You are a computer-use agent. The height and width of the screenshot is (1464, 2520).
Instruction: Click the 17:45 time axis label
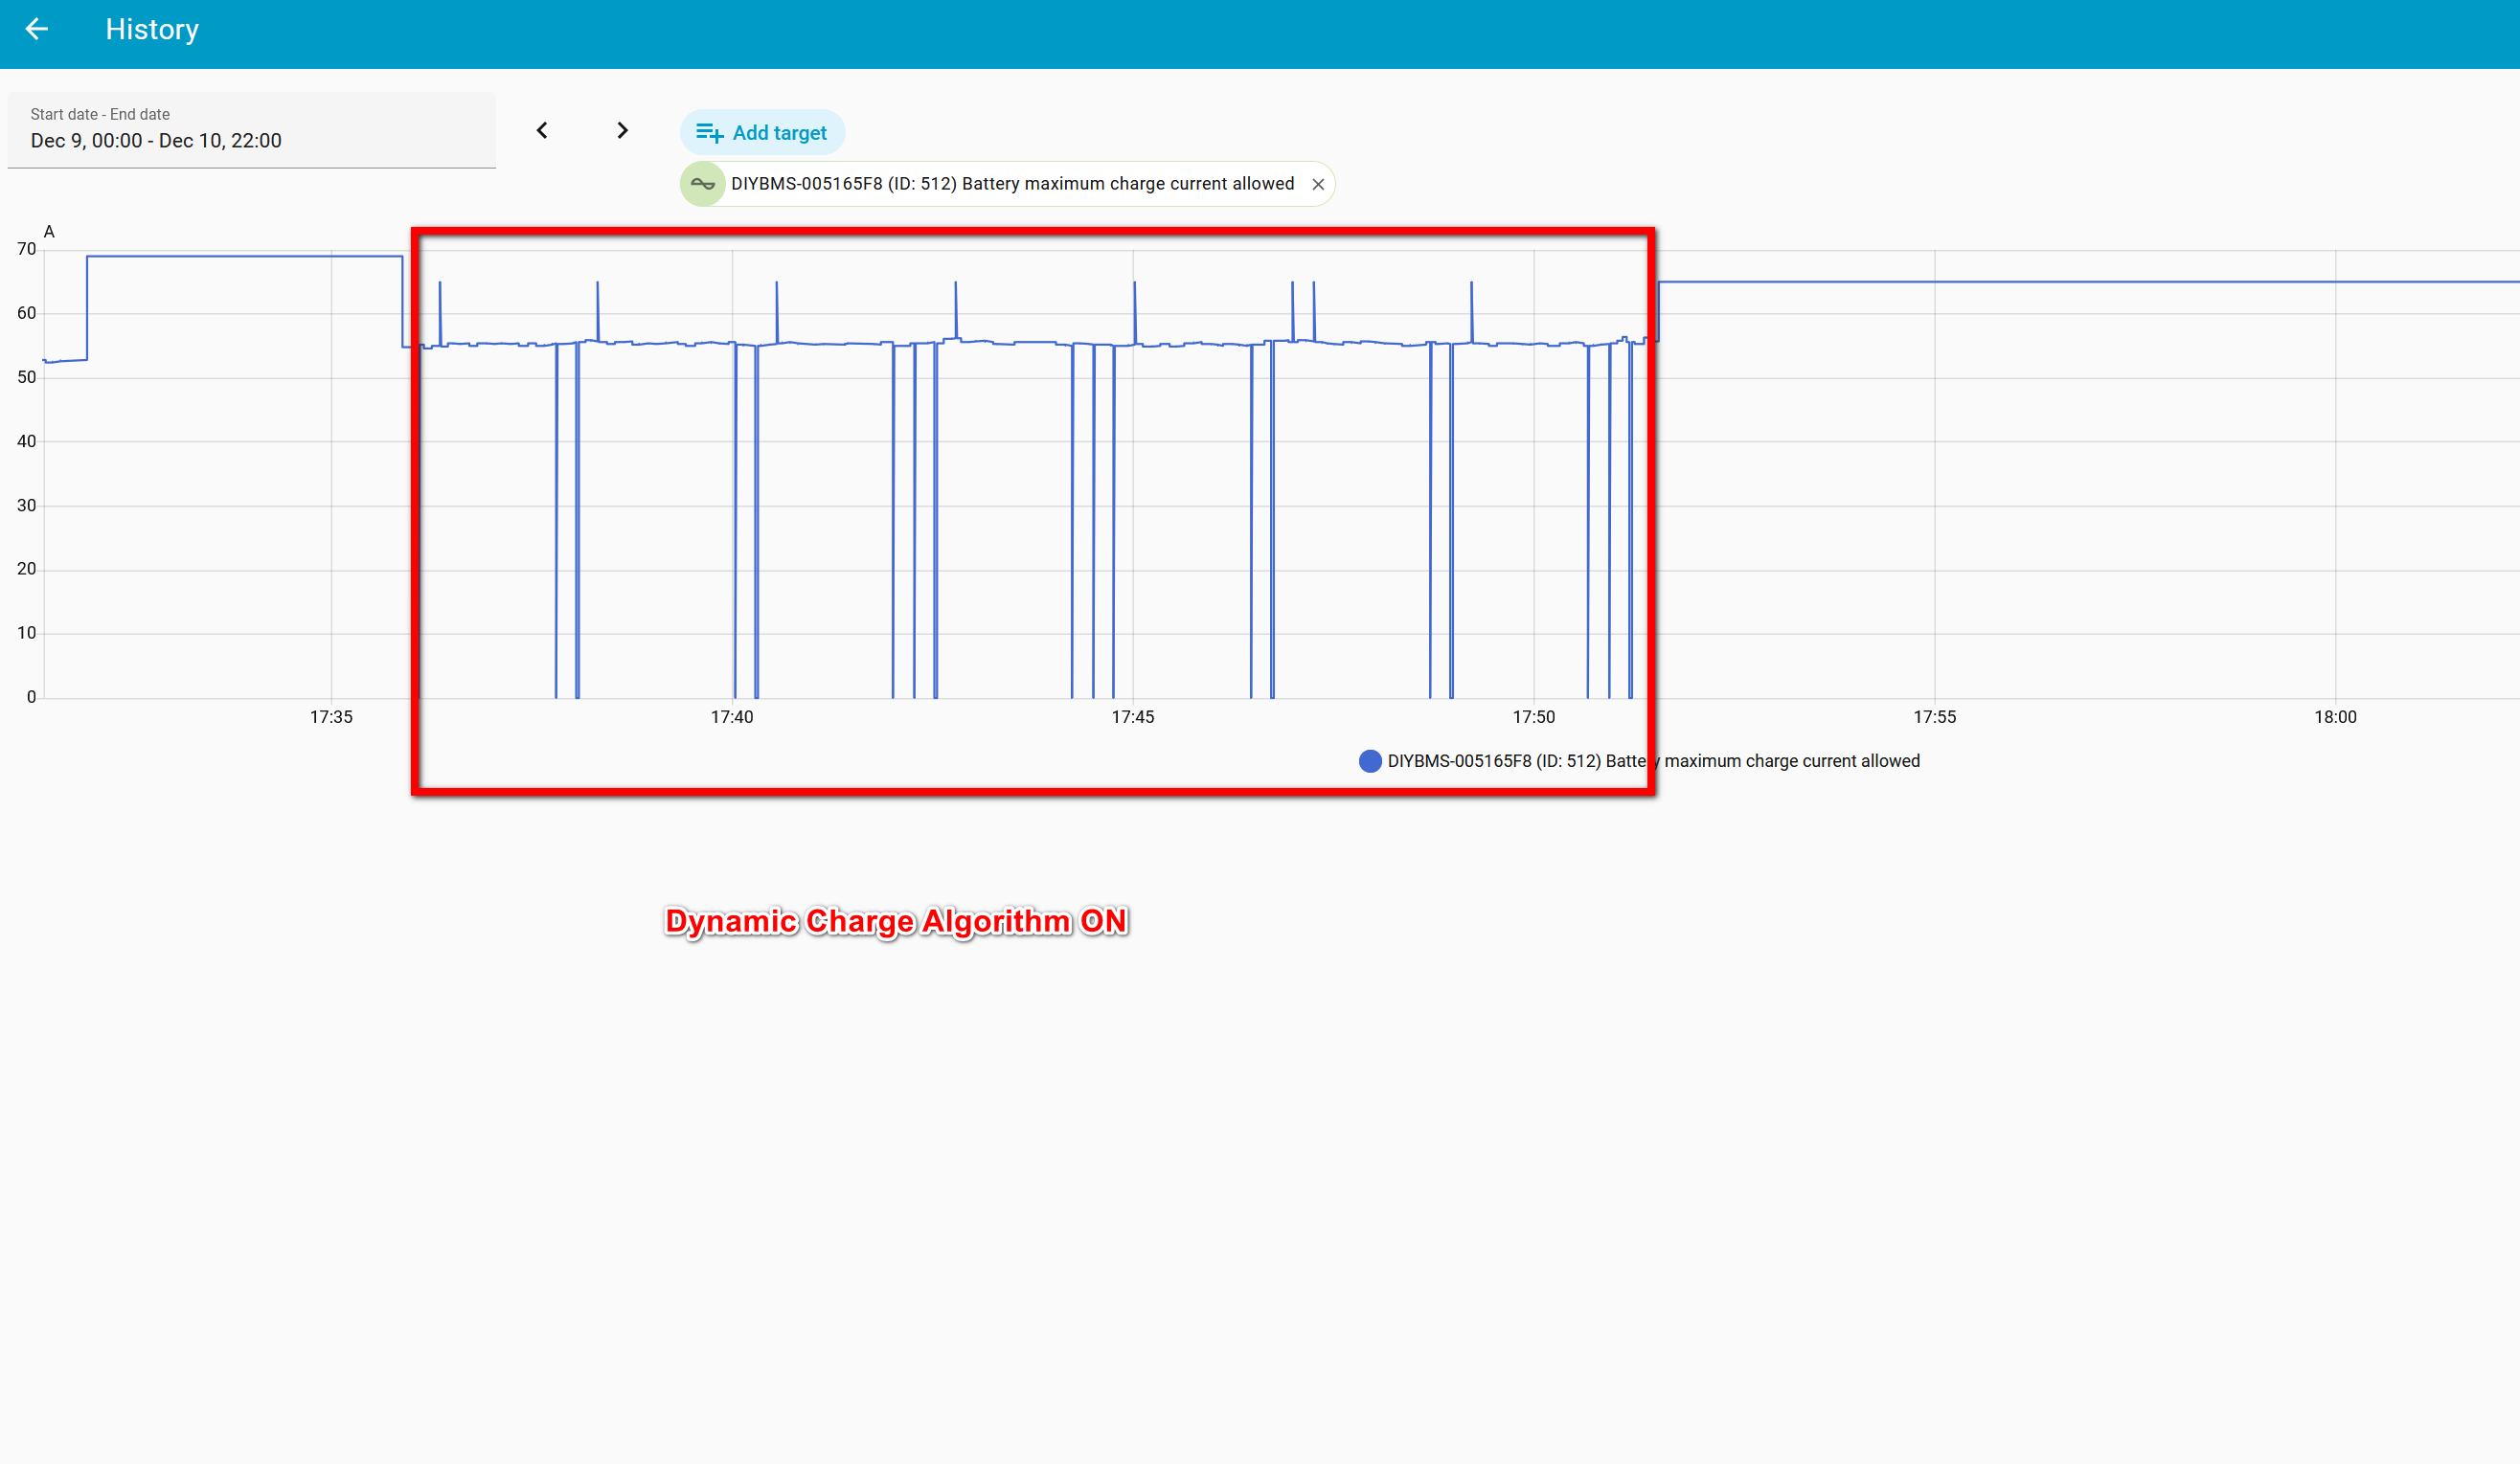[x=1132, y=717]
